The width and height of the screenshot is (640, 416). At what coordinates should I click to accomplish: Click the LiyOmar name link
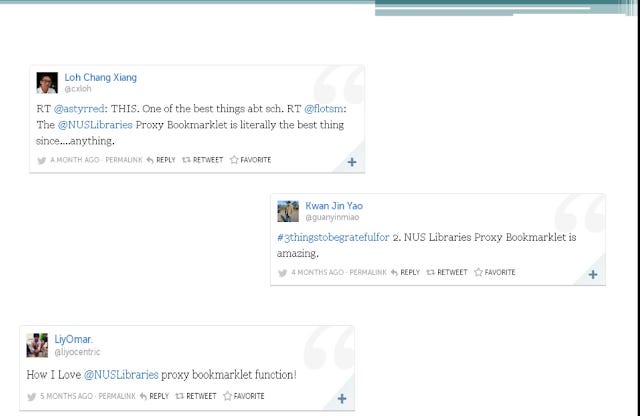pos(73,339)
